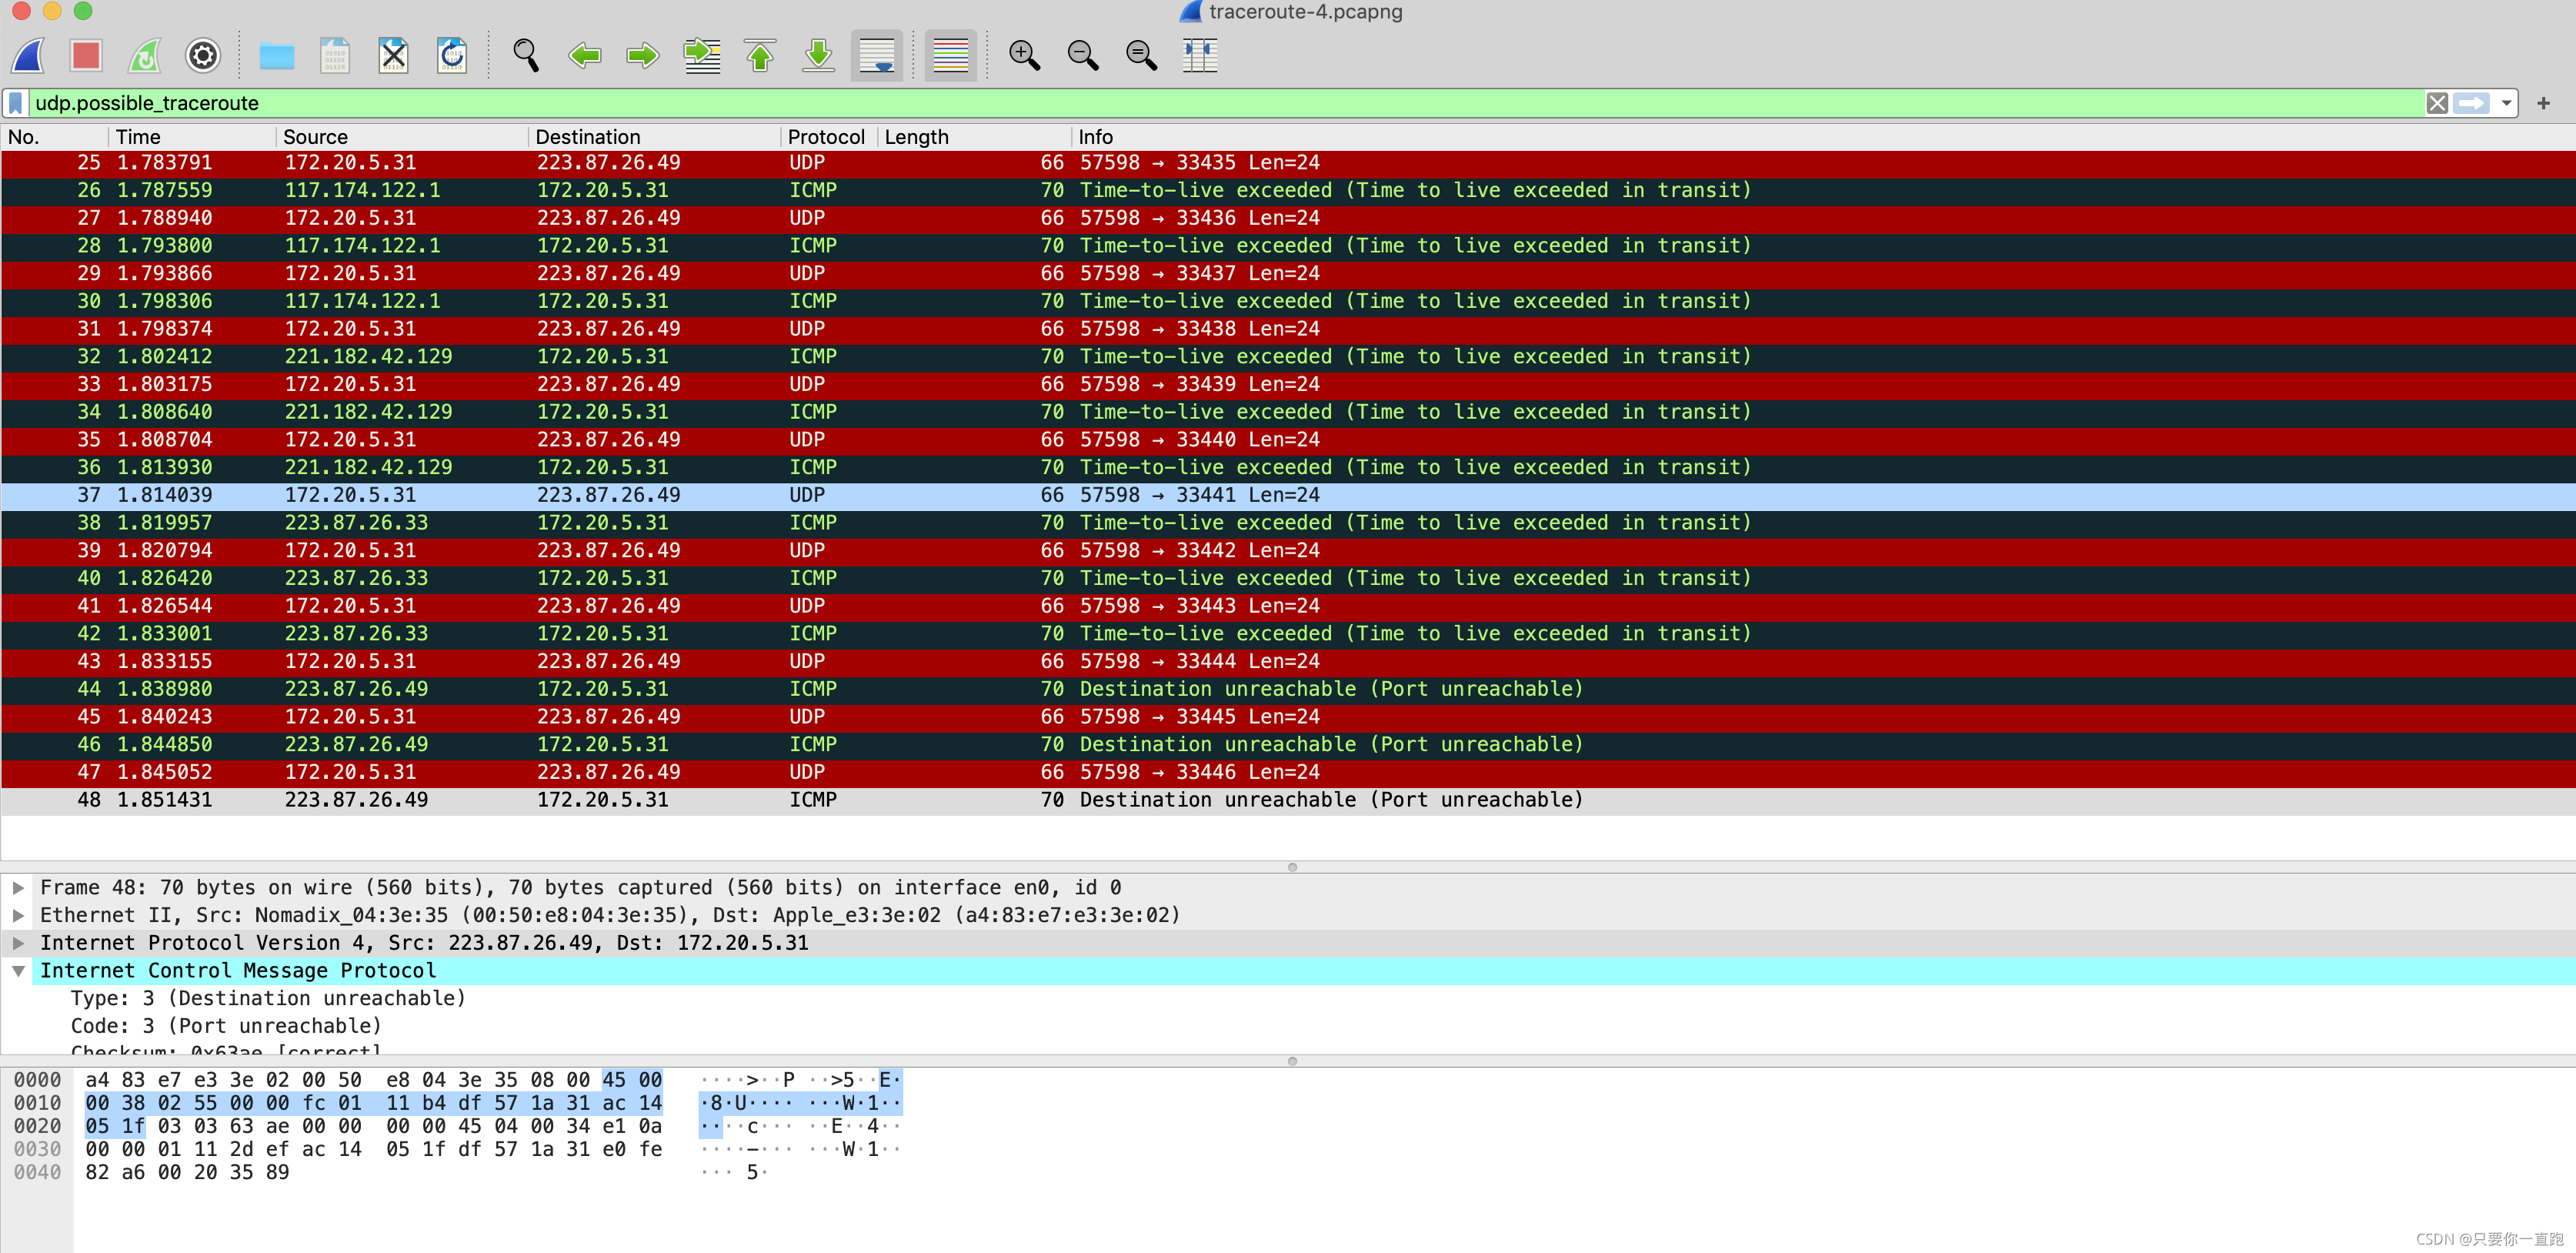The image size is (2576, 1253).
Task: Open a capture file via folder icon
Action: coord(277,55)
